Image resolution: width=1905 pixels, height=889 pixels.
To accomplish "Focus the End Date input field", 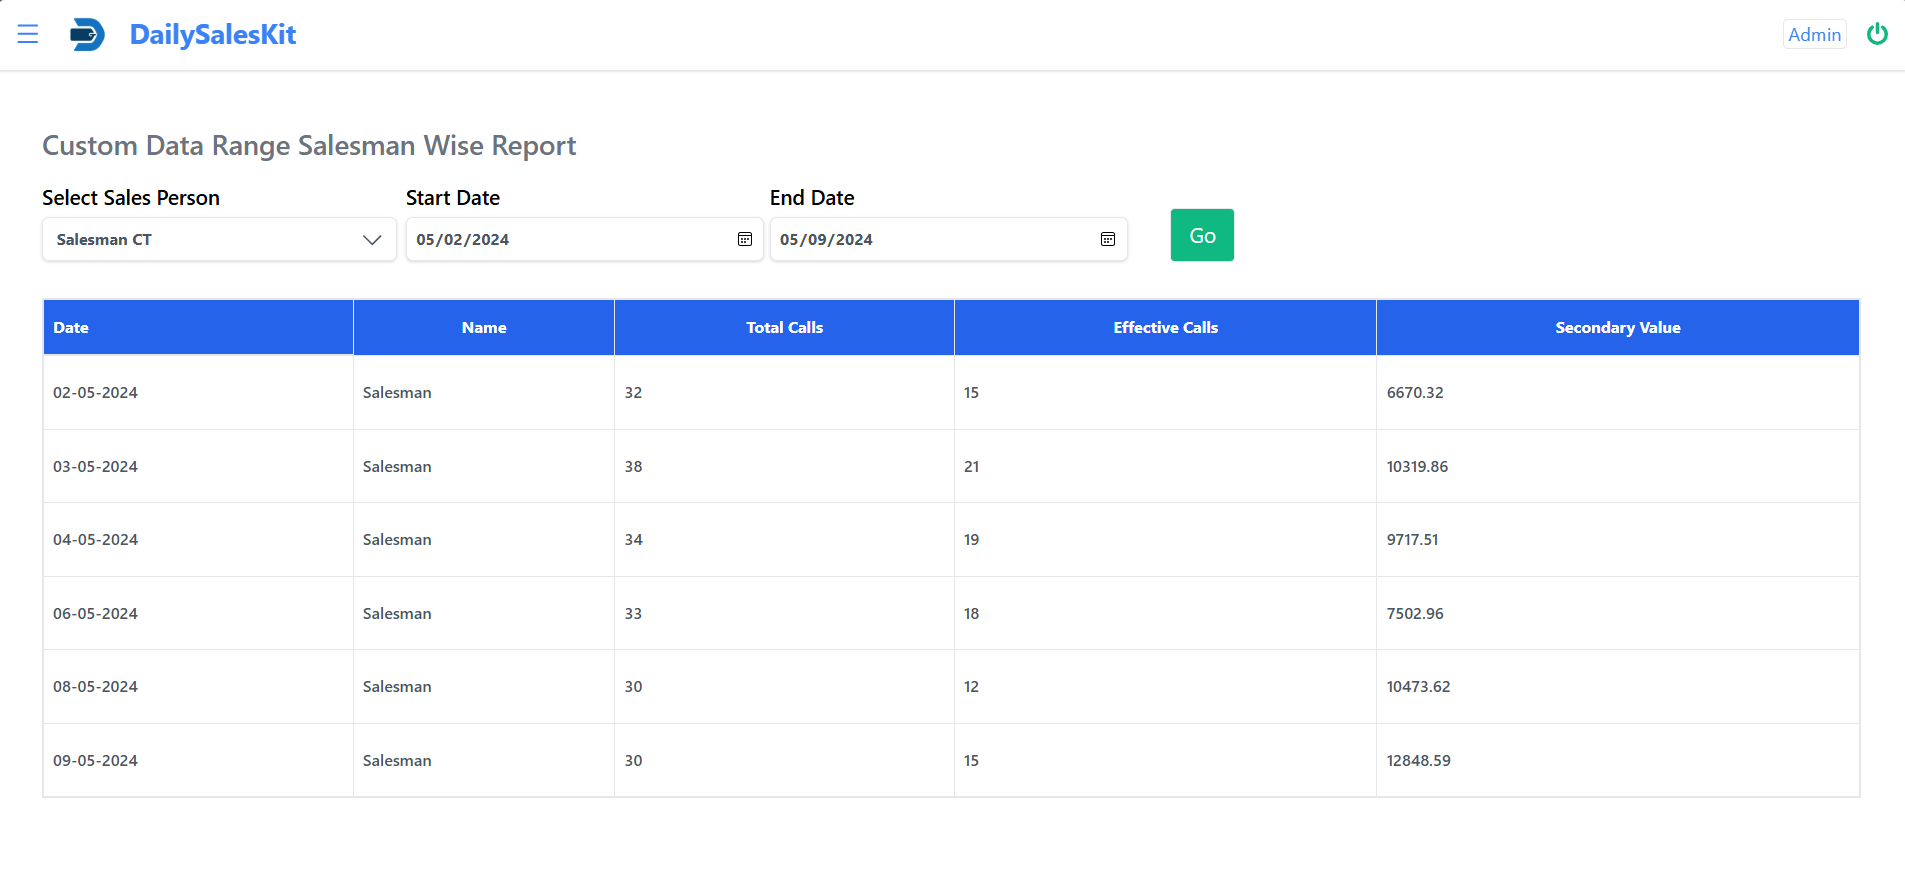I will (x=930, y=240).
